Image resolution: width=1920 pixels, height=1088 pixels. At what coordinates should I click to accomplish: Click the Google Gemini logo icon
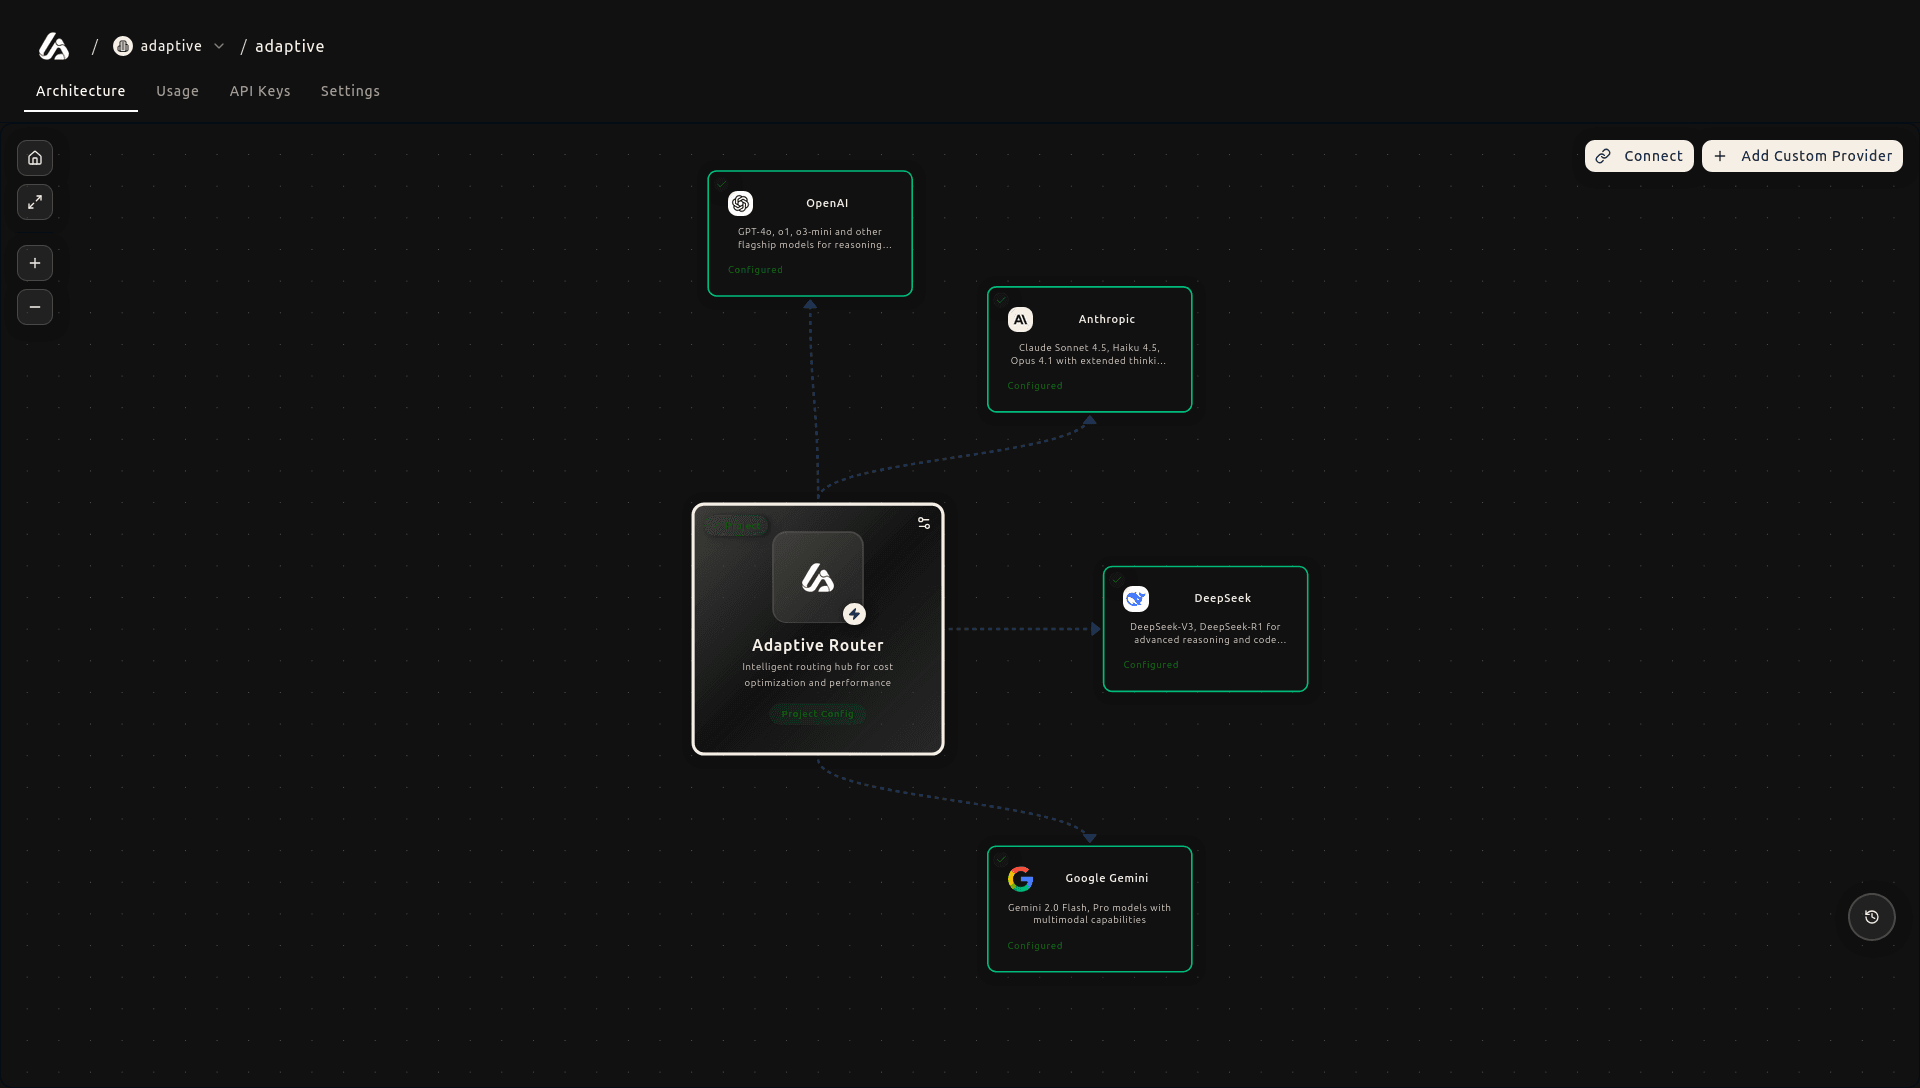tap(1021, 879)
